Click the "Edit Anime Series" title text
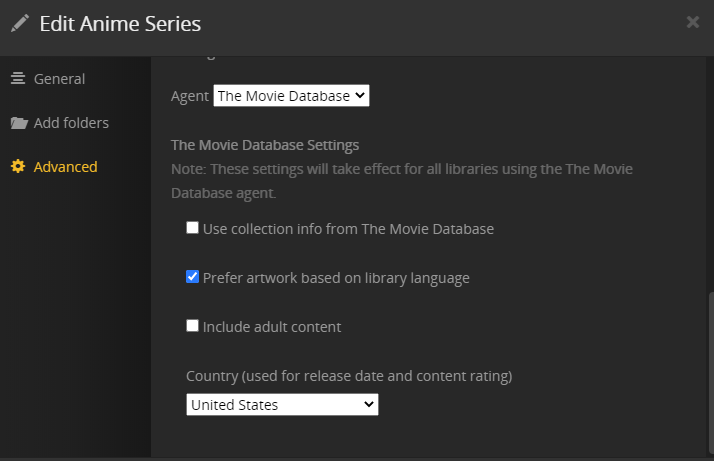This screenshot has height=461, width=714. [120, 24]
